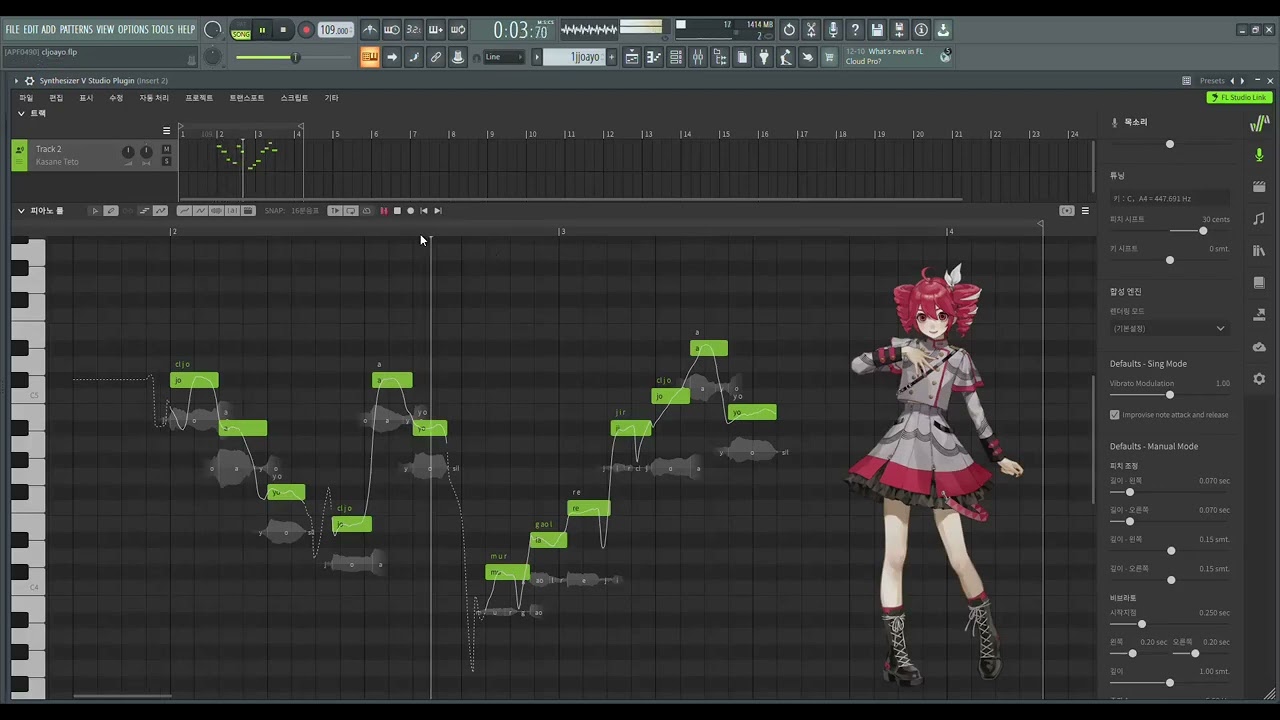The width and height of the screenshot is (1280, 720).
Task: Adjust the 키 시프트 slider handle
Action: pos(1170,260)
